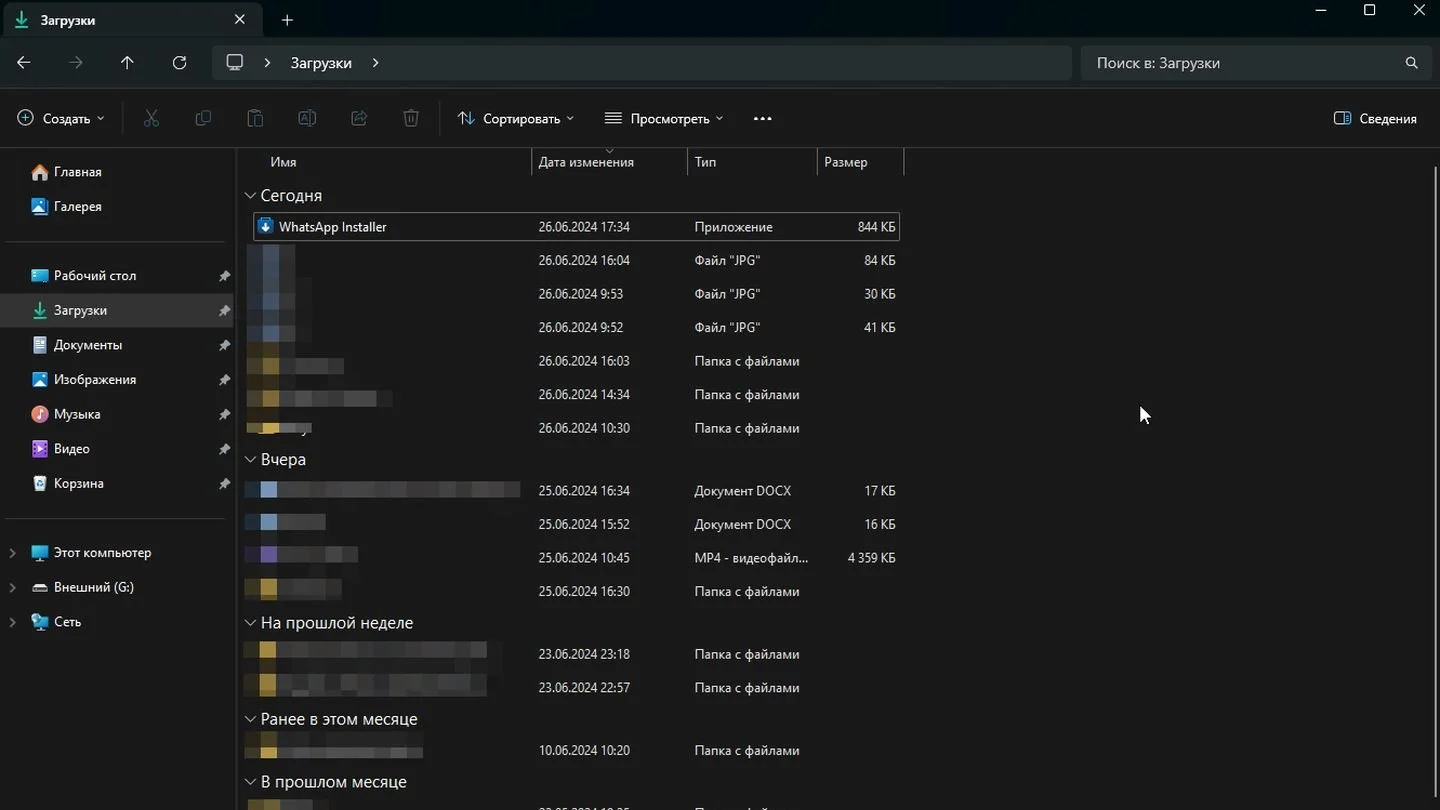This screenshot has height=810, width=1440.
Task: Select the folder dated 10.06.2024 10:20
Action: [x=577, y=750]
